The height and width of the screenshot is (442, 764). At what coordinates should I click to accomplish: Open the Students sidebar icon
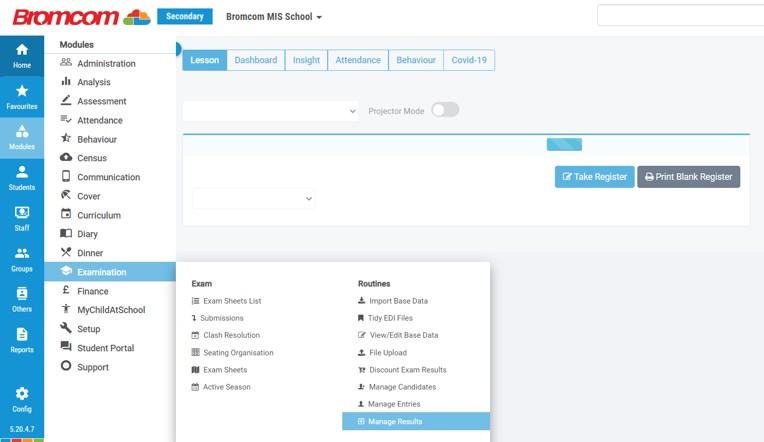[x=22, y=172]
